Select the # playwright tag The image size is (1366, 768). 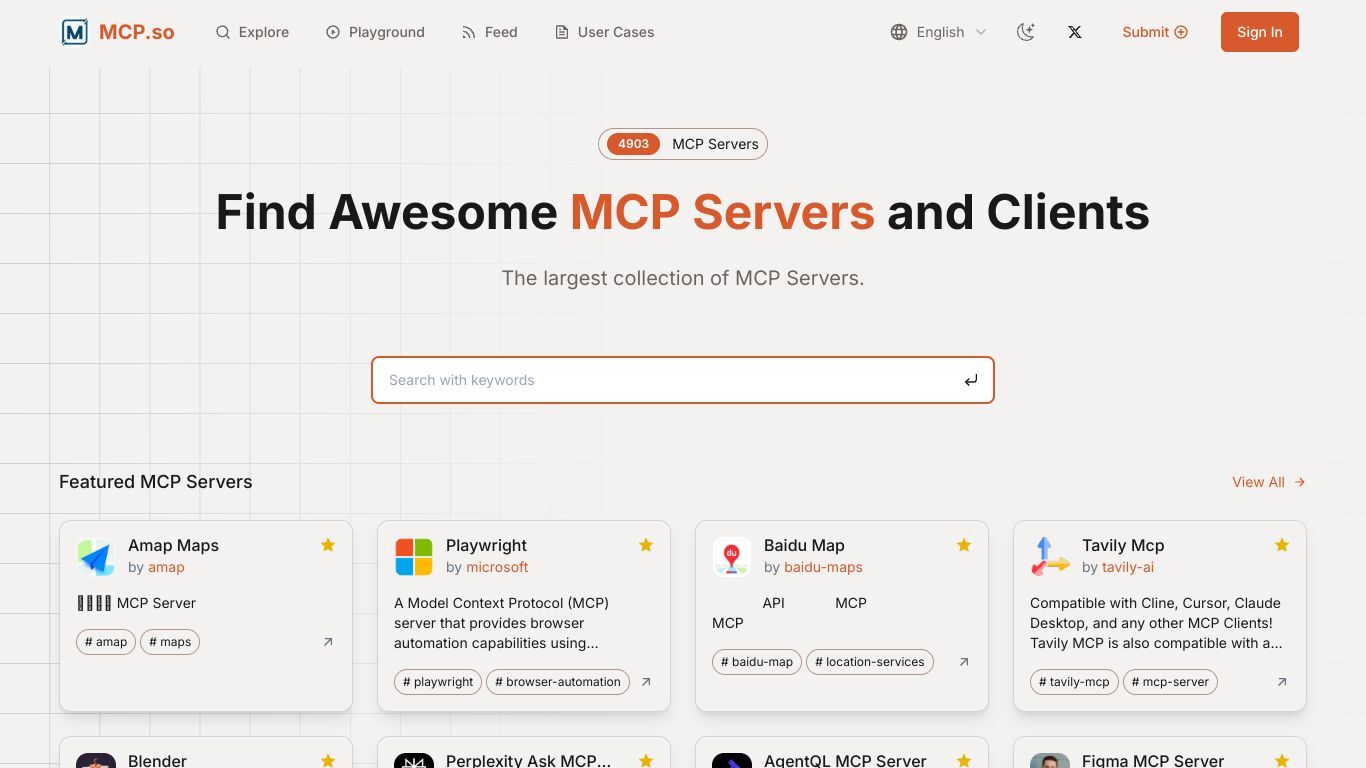click(x=438, y=682)
